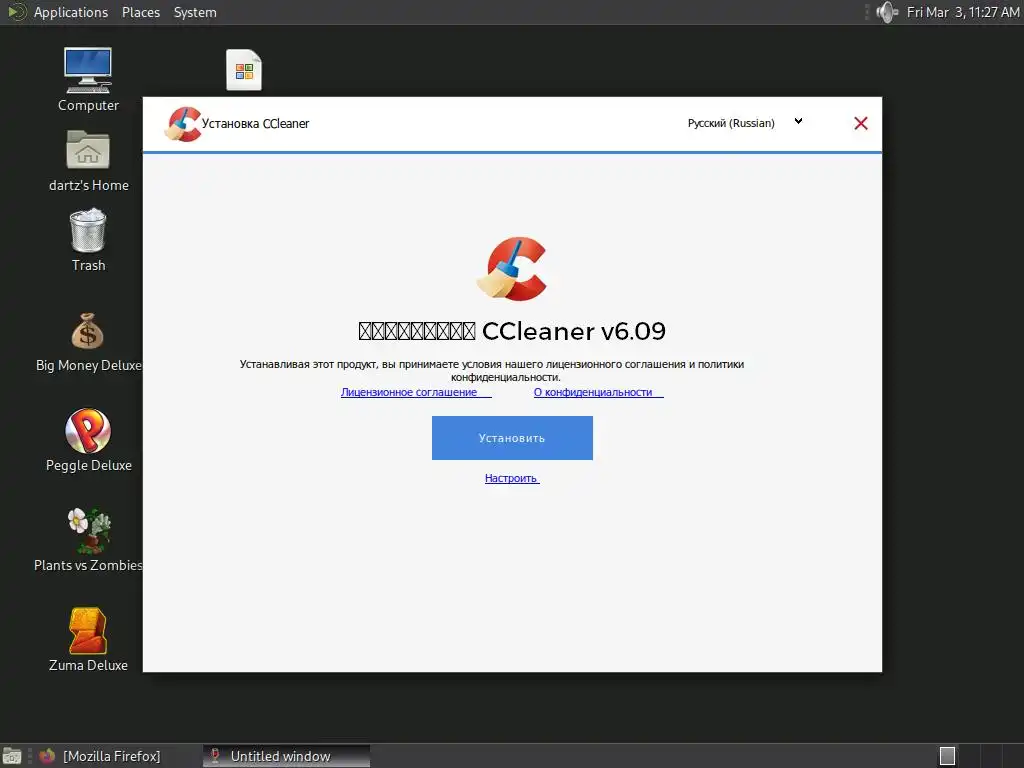The height and width of the screenshot is (768, 1024).
Task: Click the Установка CCleaner title text
Action: tap(255, 123)
